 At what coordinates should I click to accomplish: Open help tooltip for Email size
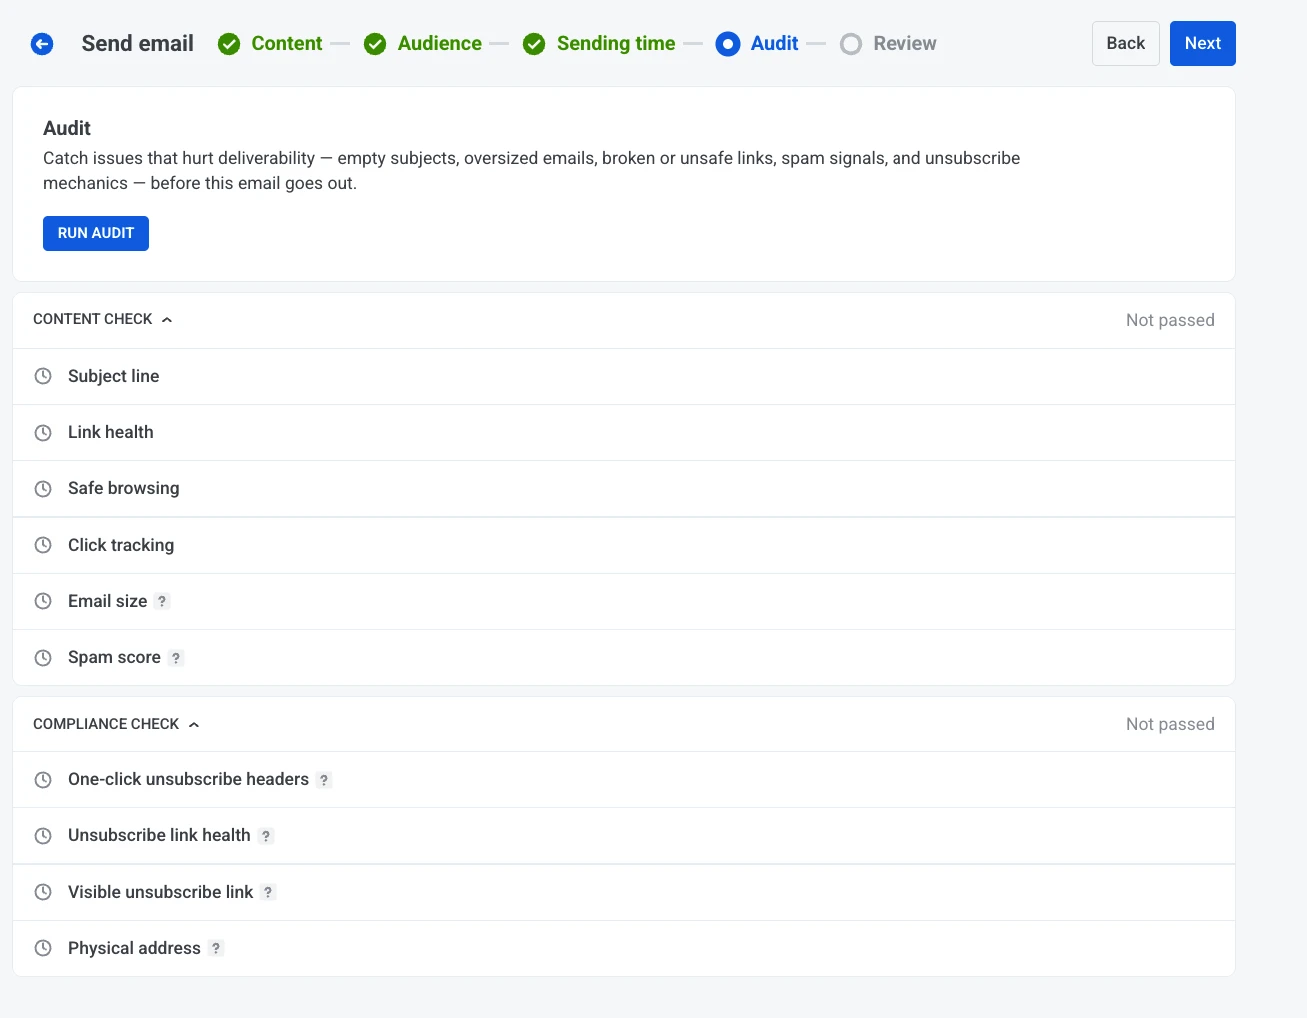(162, 601)
